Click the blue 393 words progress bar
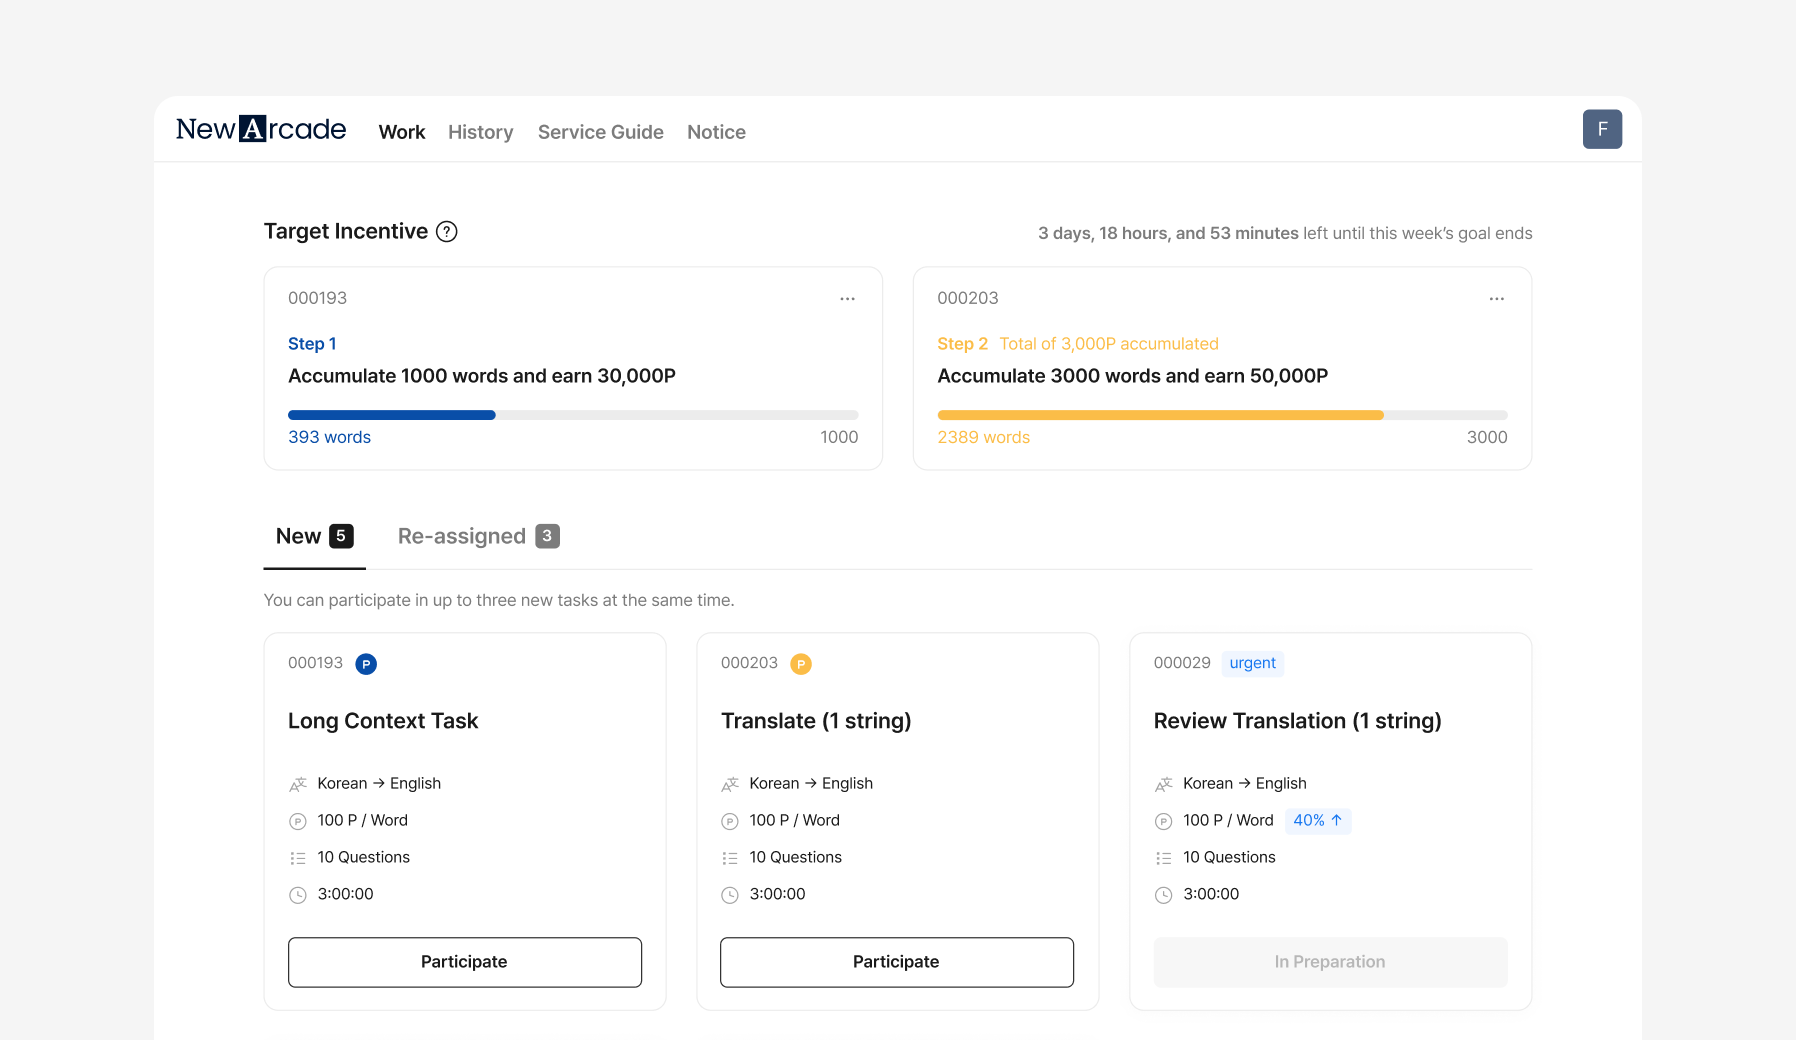Image resolution: width=1796 pixels, height=1040 pixels. (x=392, y=415)
